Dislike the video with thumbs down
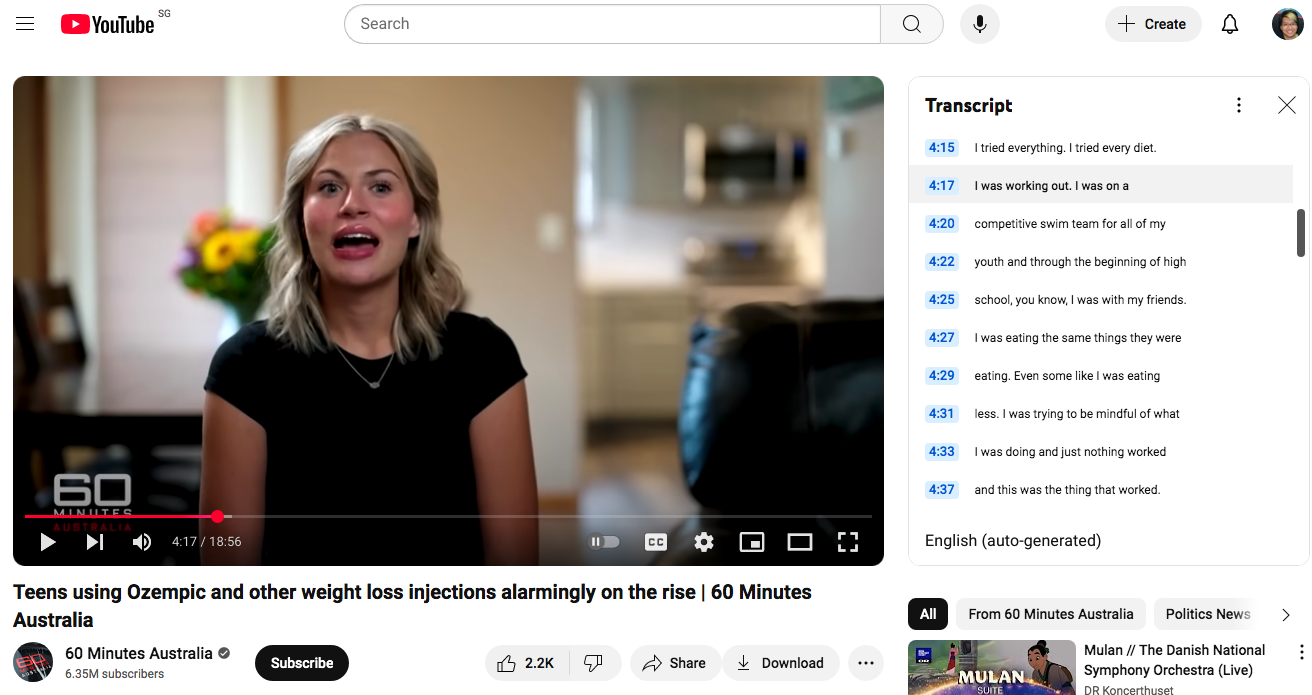1312x695 pixels. (x=594, y=663)
